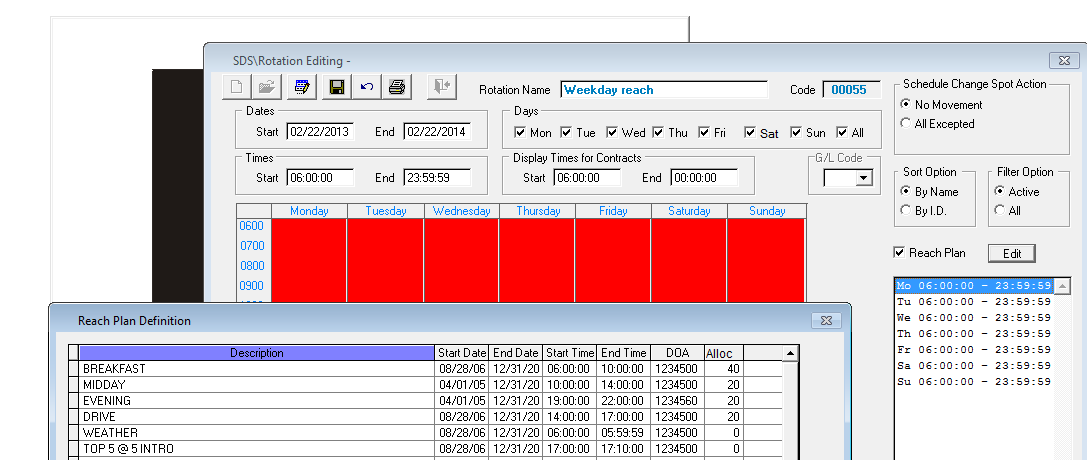The width and height of the screenshot is (1087, 460).
Task: Click the Rotation Name text field
Action: 664,90
